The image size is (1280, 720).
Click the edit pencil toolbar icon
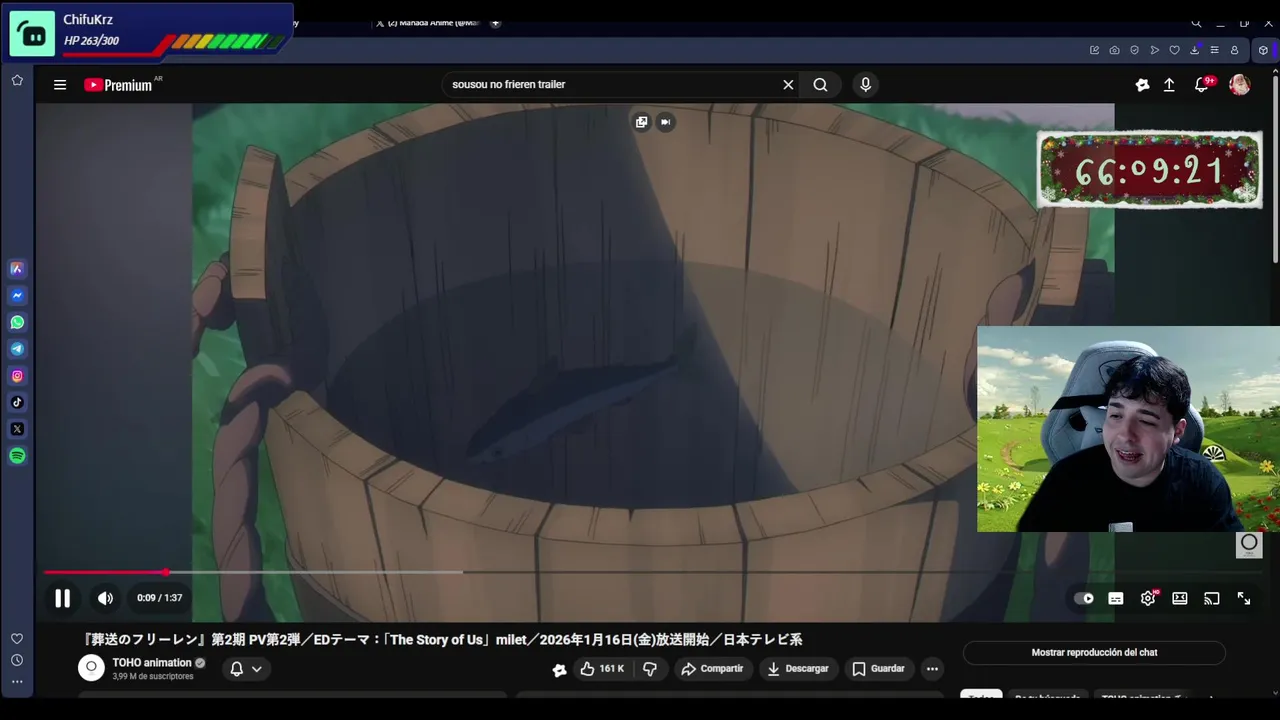(1094, 50)
